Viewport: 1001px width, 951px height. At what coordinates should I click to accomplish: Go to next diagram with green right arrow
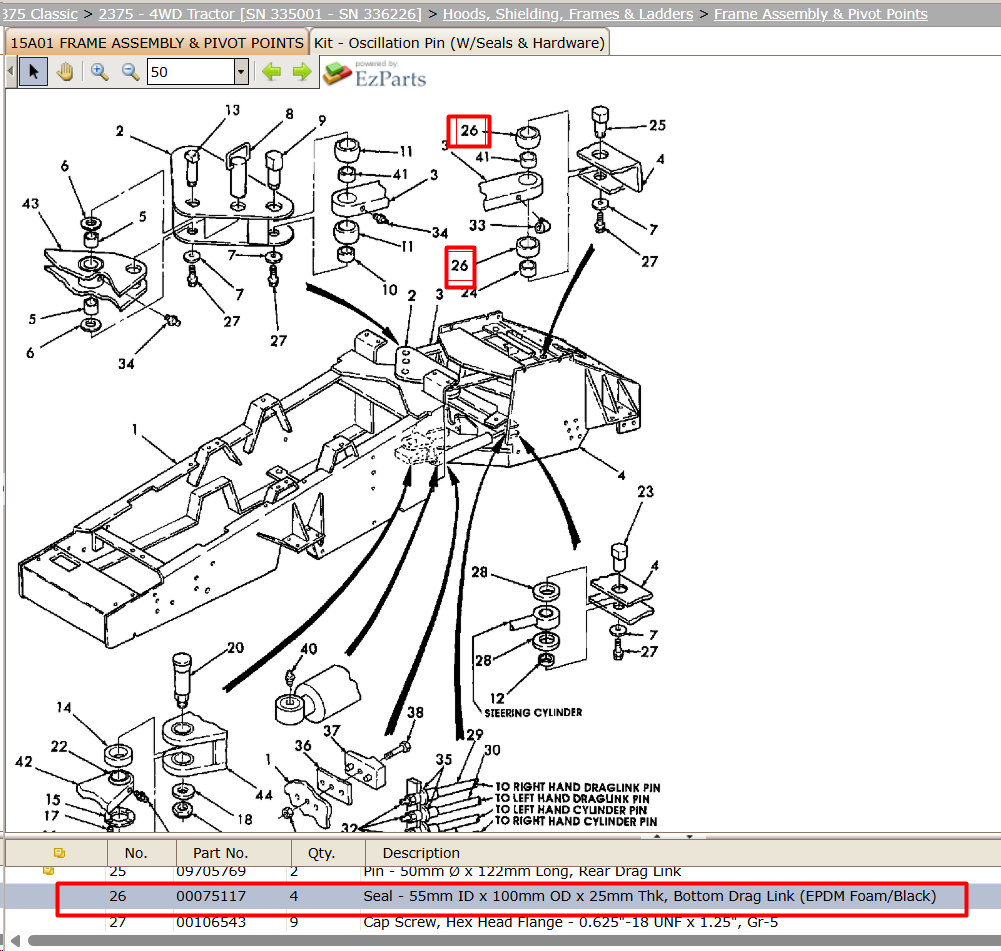pos(302,71)
